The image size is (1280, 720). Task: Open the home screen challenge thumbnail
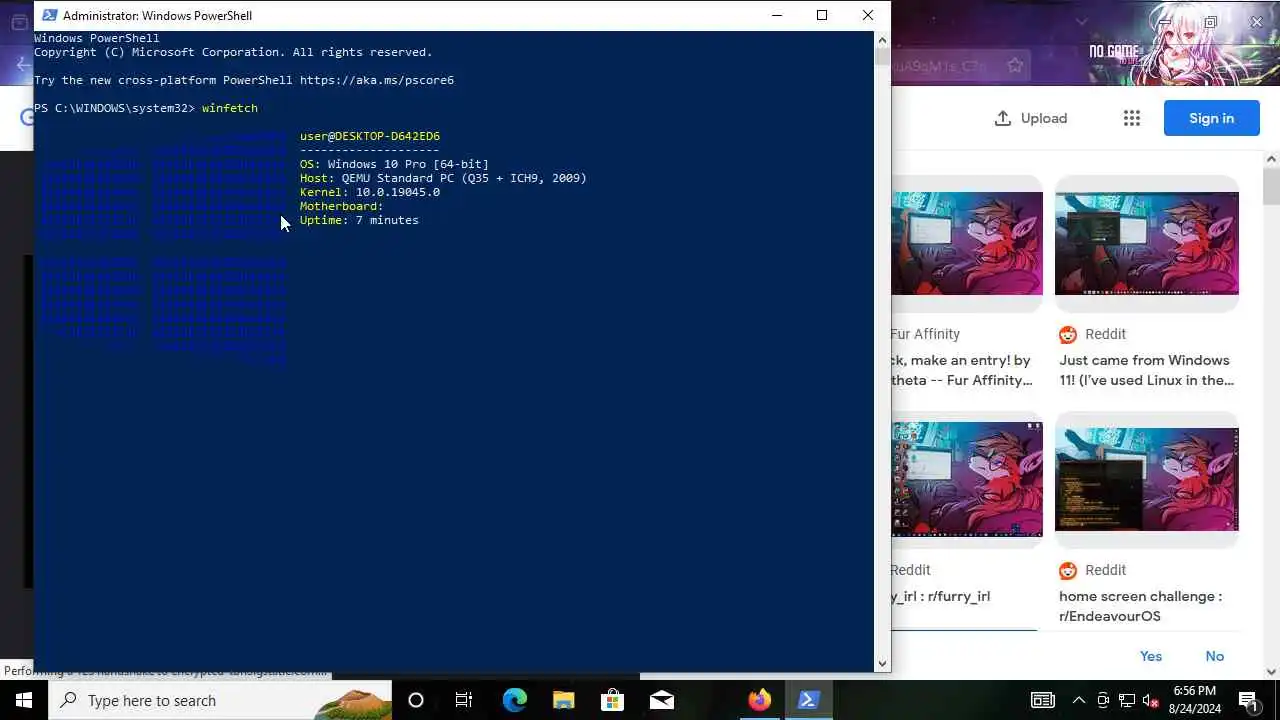pyautogui.click(x=1147, y=480)
